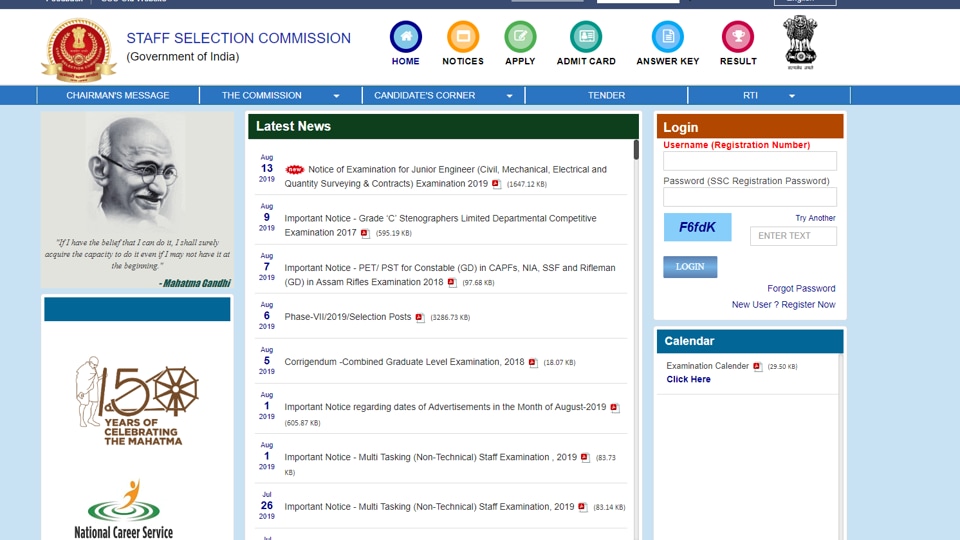Image resolution: width=960 pixels, height=540 pixels.
Task: Click the Staff Selection Commission title
Action: point(238,38)
